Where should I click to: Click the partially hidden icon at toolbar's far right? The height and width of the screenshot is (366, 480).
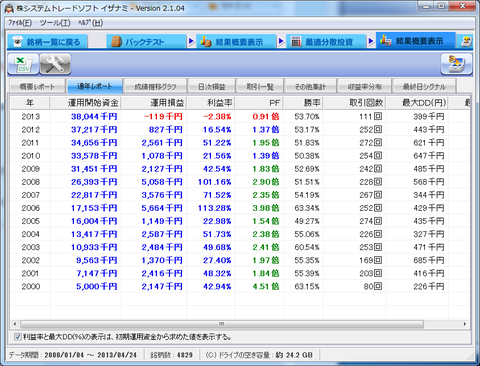[x=466, y=41]
